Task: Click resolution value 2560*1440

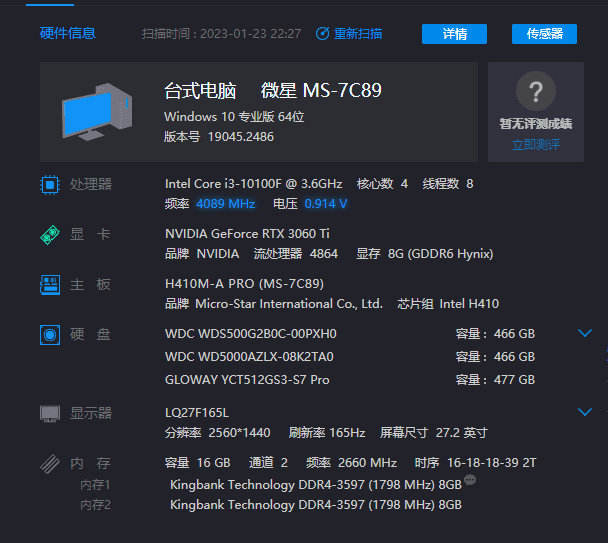Action: [x=239, y=432]
